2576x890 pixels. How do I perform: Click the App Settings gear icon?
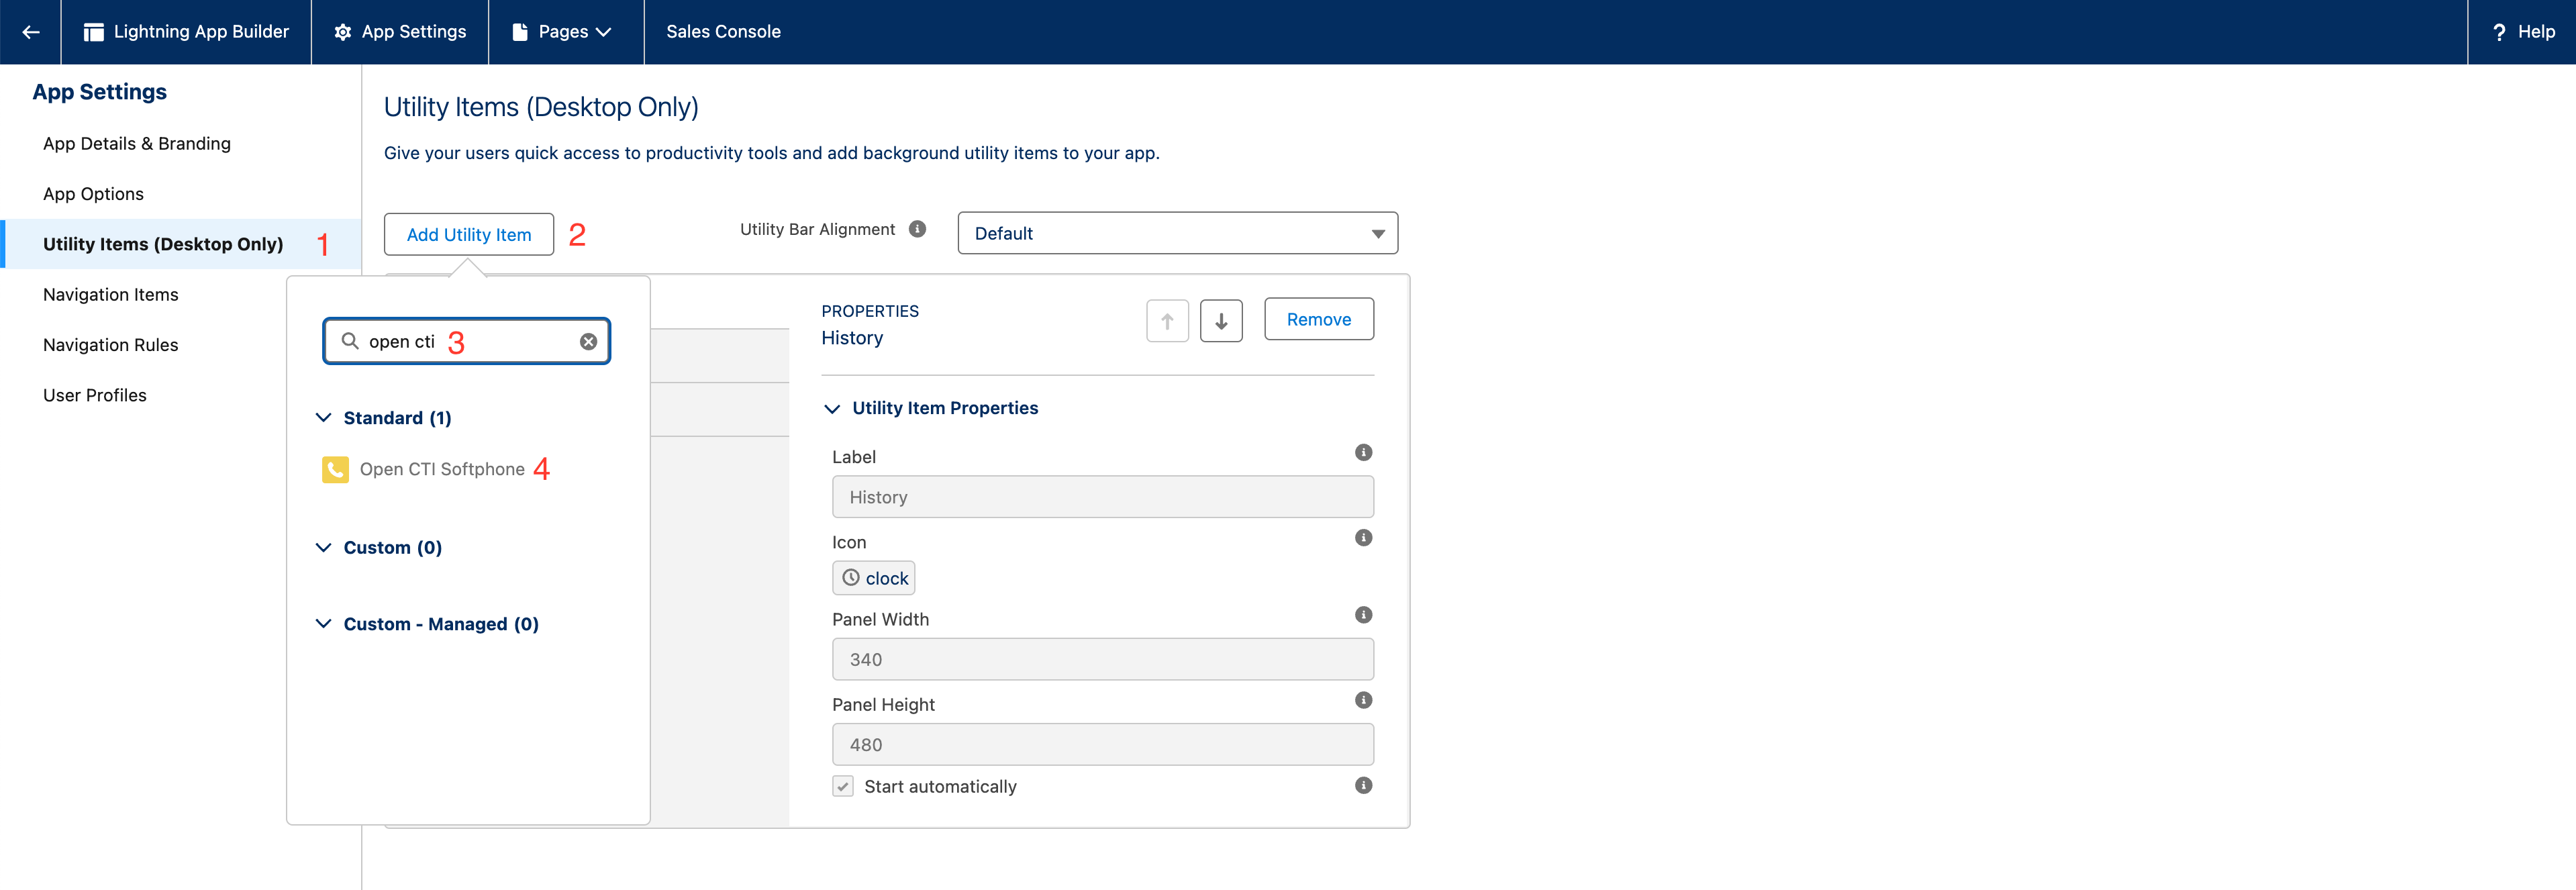[x=342, y=32]
